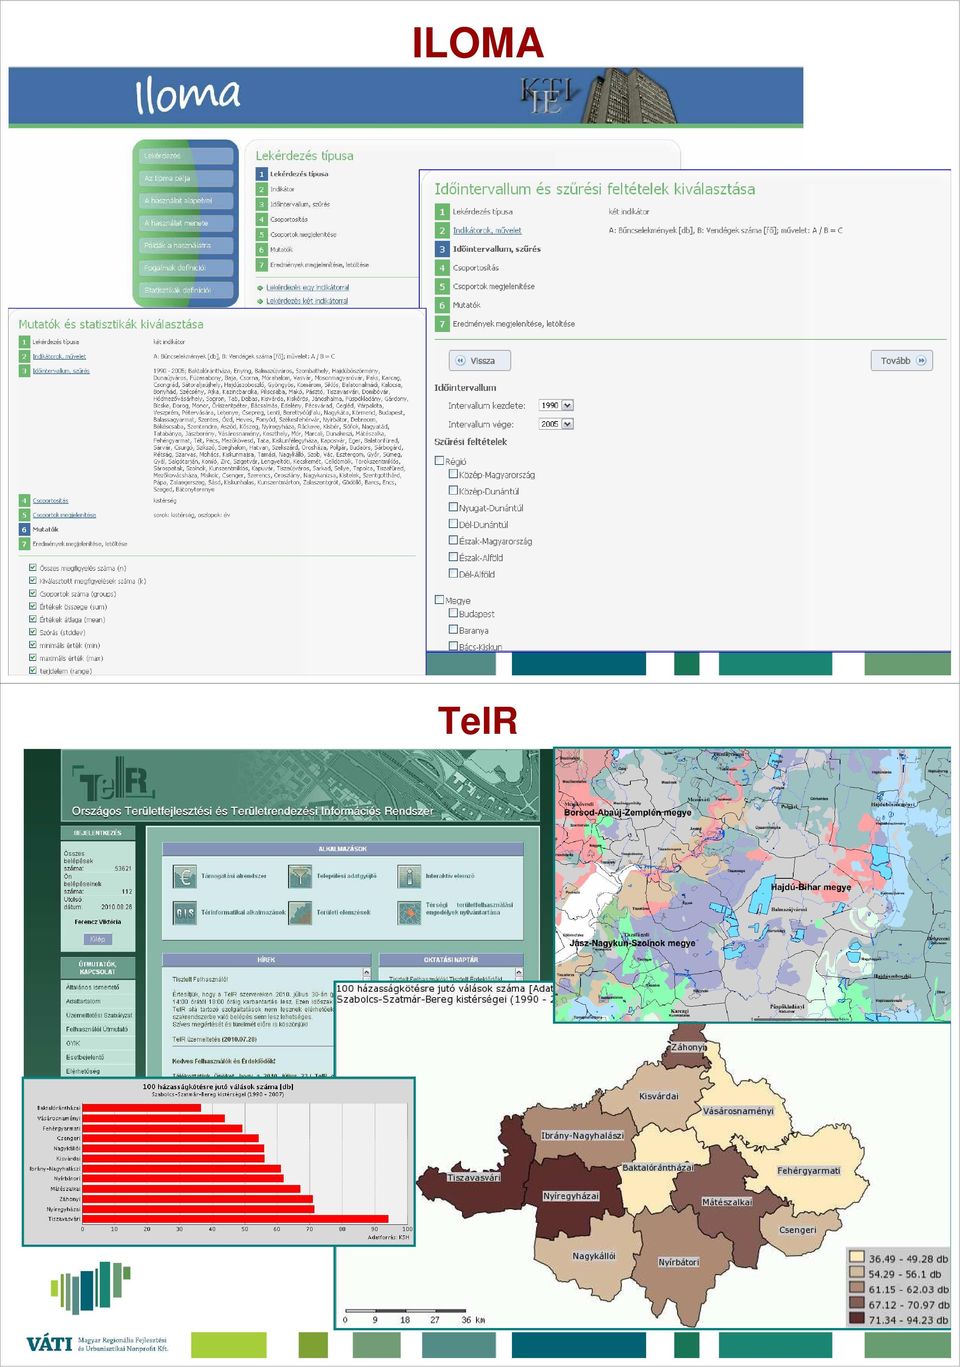Click the TeIR logo in the banner
960x1367 pixels.
pyautogui.click(x=112, y=780)
